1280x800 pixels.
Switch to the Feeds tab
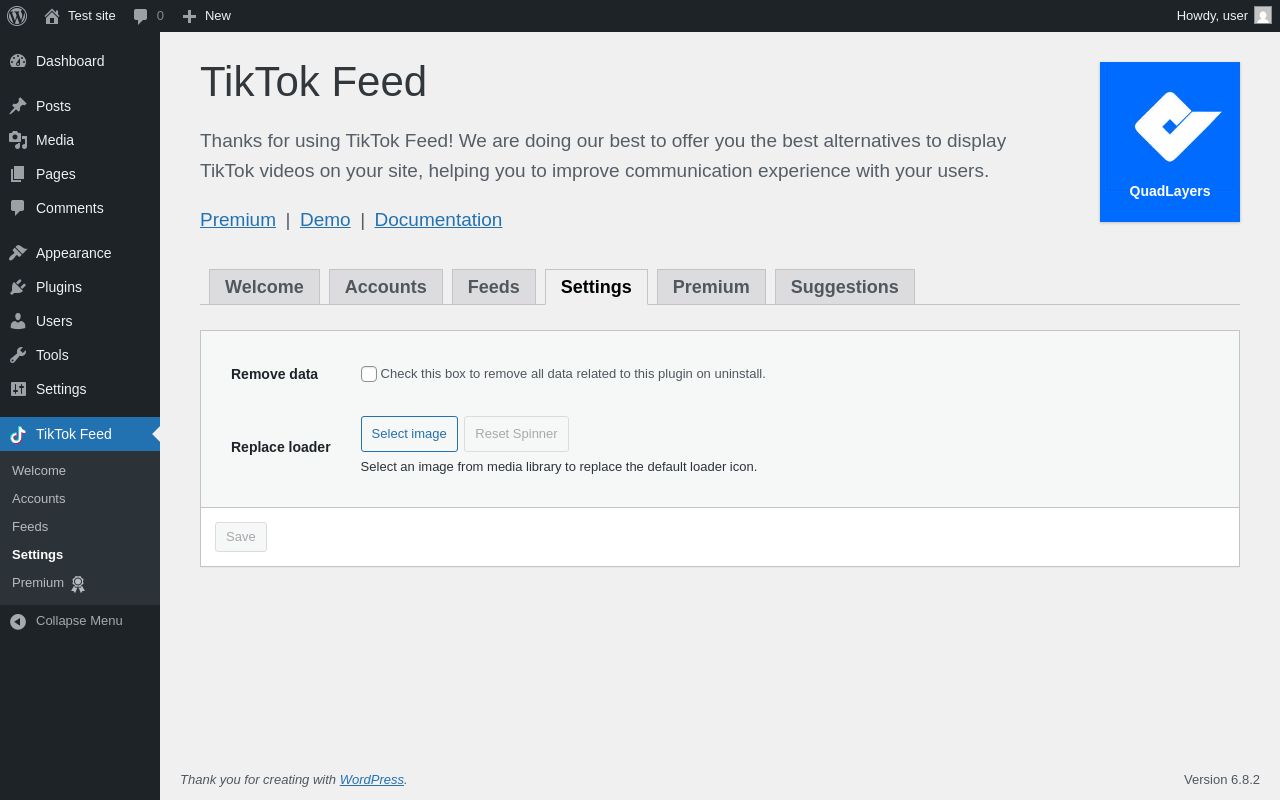494,287
